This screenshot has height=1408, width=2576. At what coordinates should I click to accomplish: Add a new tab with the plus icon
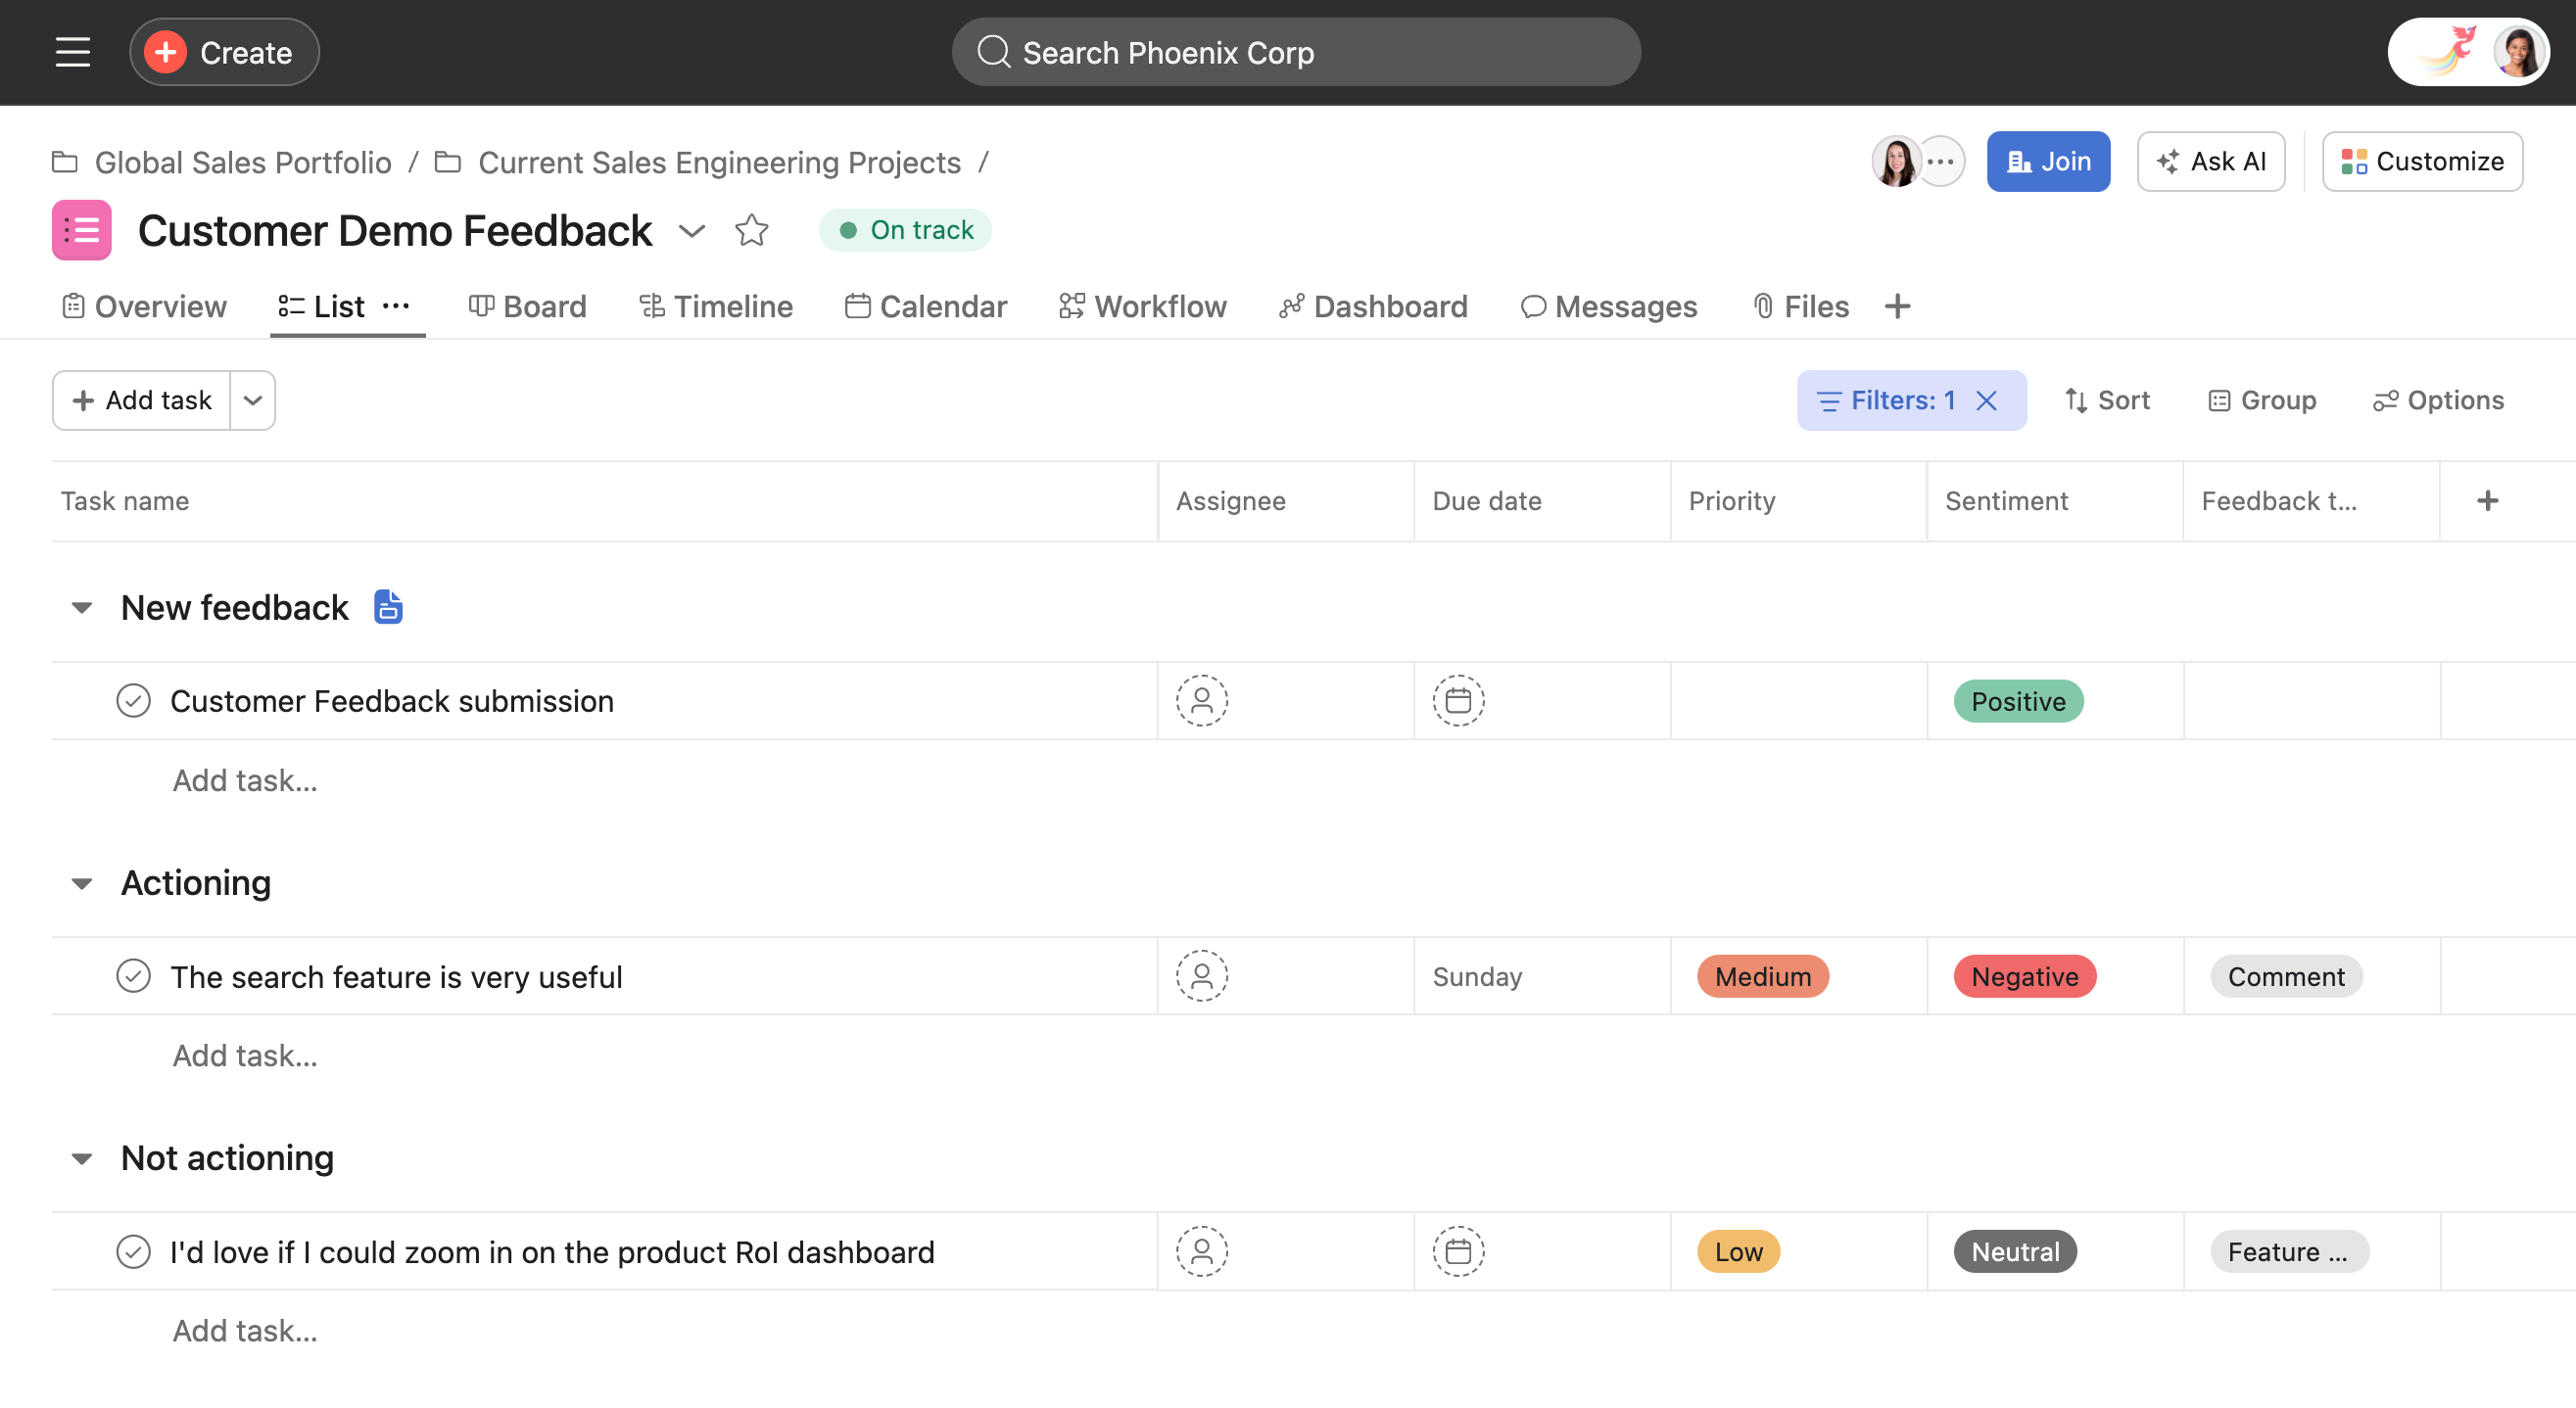point(1897,307)
